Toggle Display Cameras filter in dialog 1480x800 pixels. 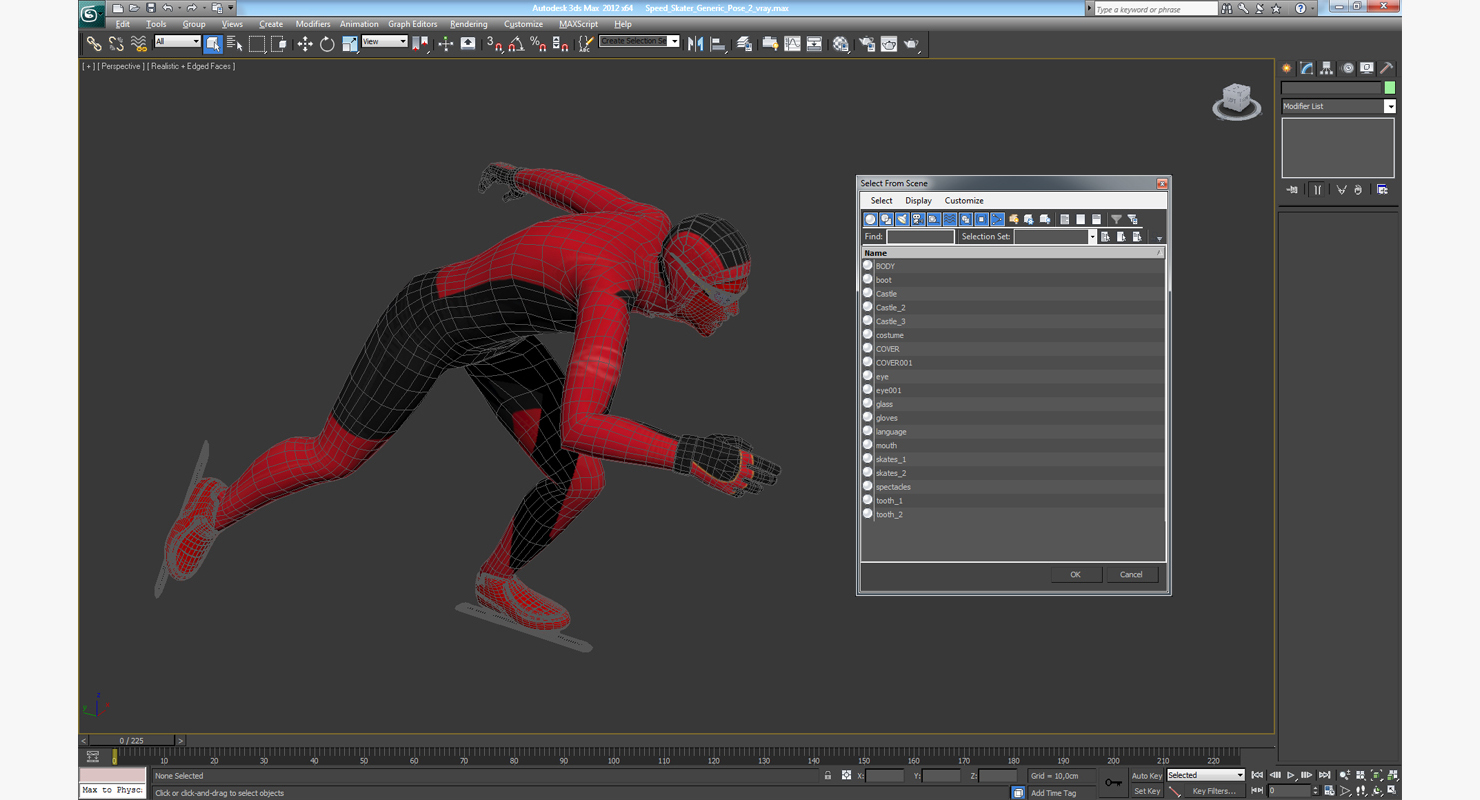(918, 219)
